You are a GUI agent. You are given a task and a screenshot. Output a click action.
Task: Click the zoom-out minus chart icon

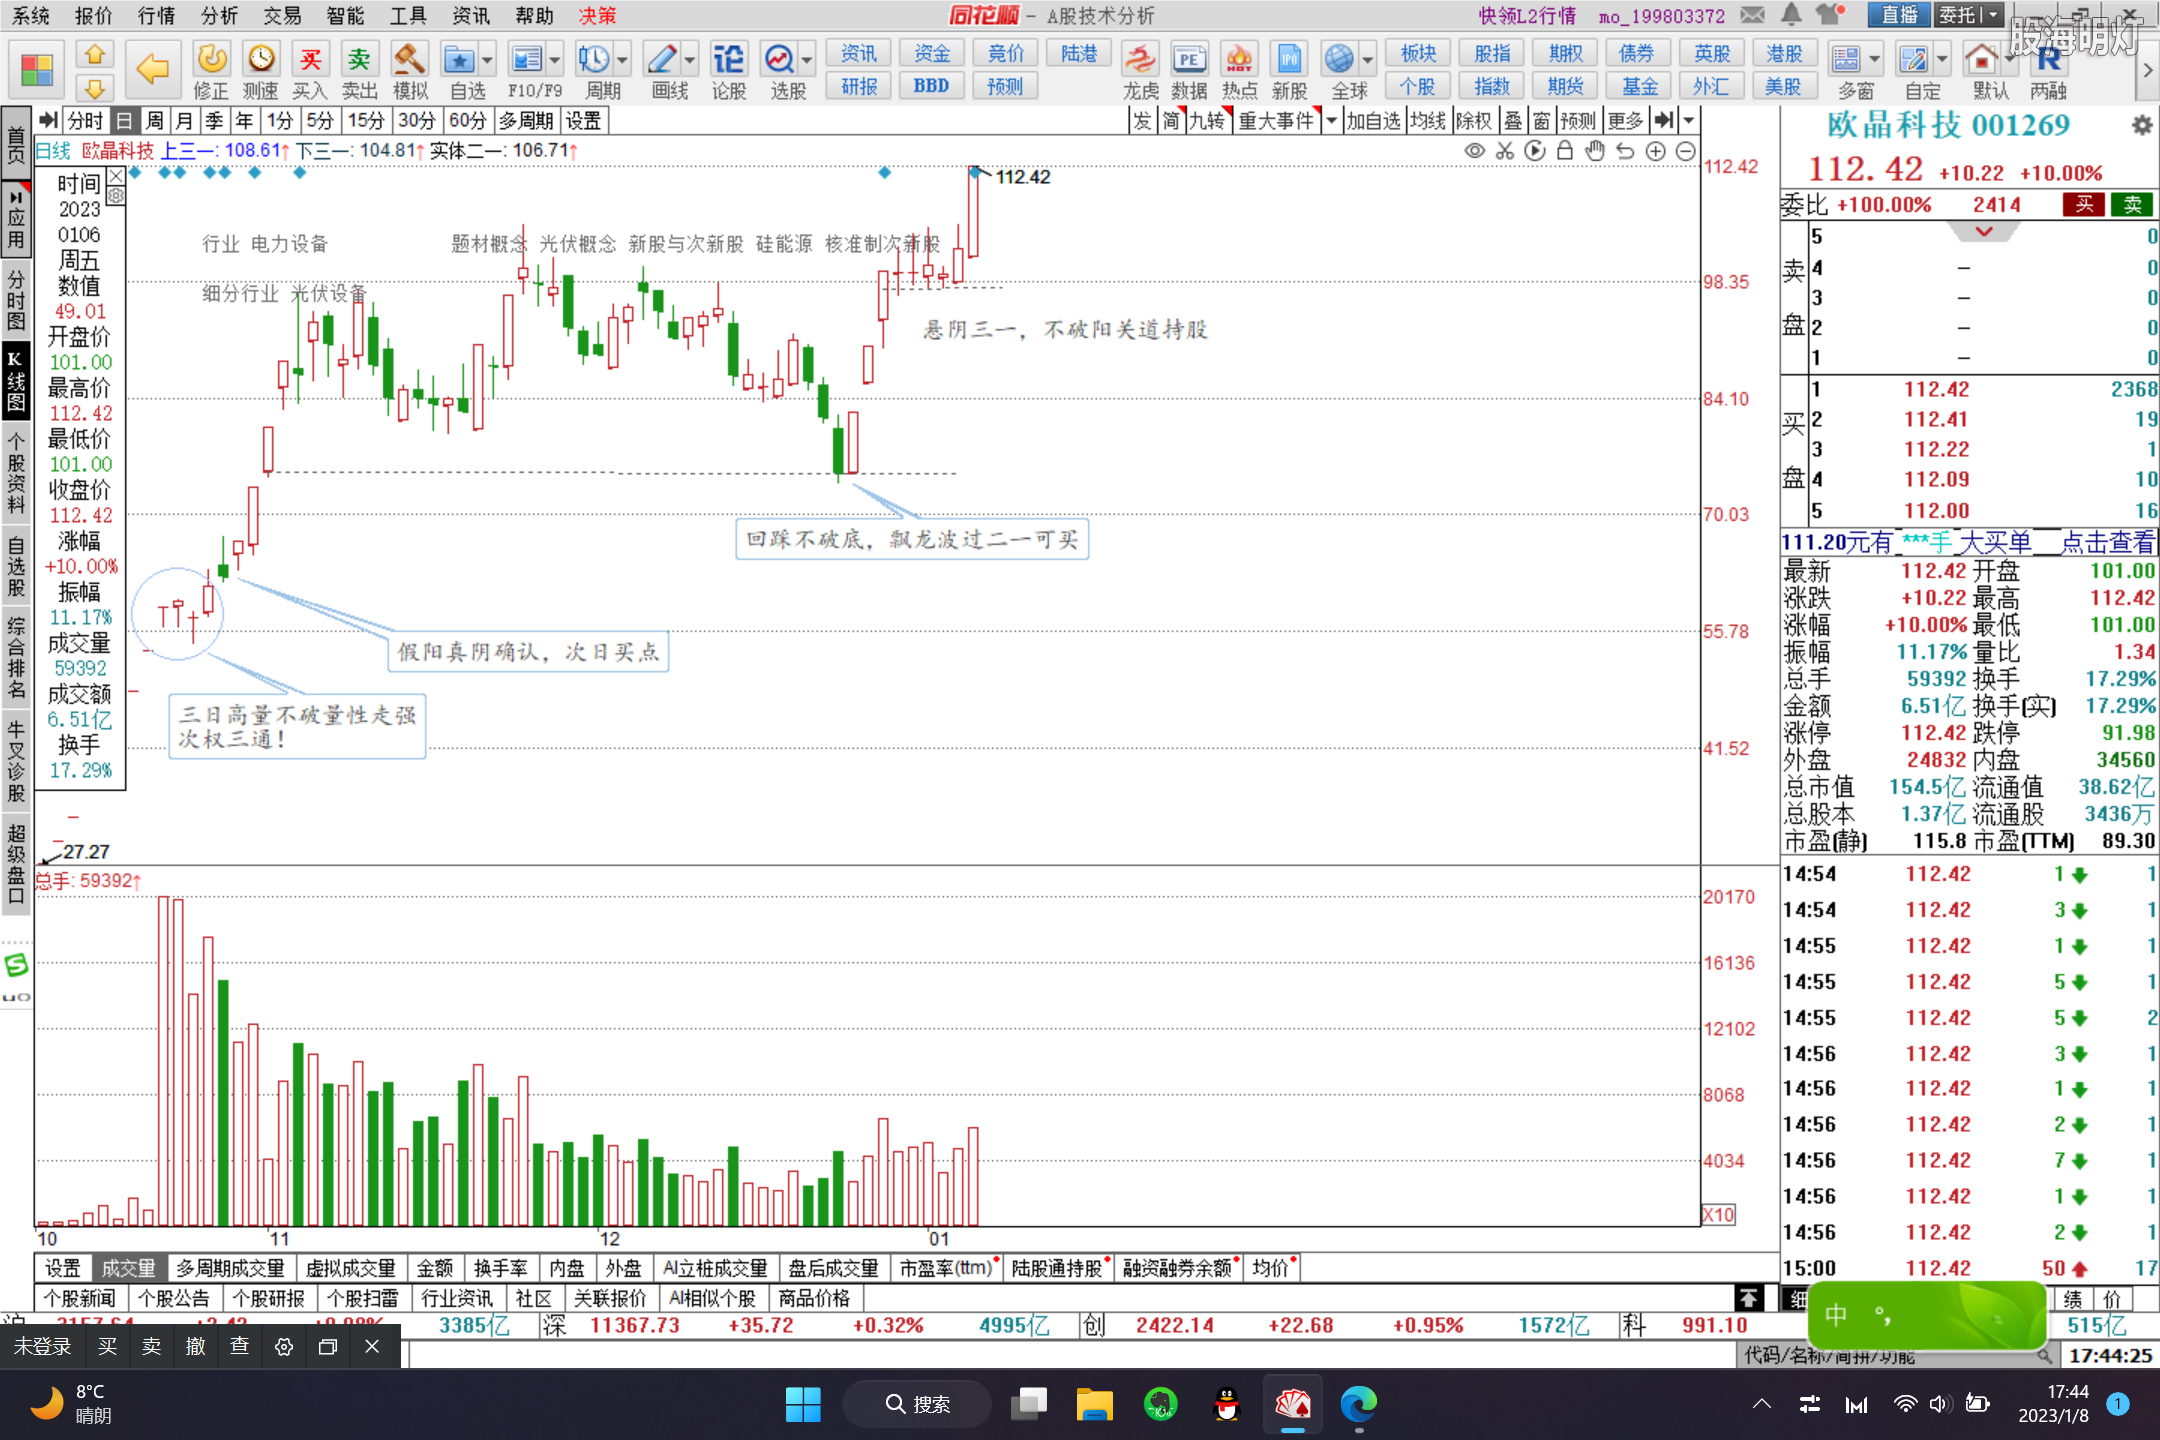1685,151
